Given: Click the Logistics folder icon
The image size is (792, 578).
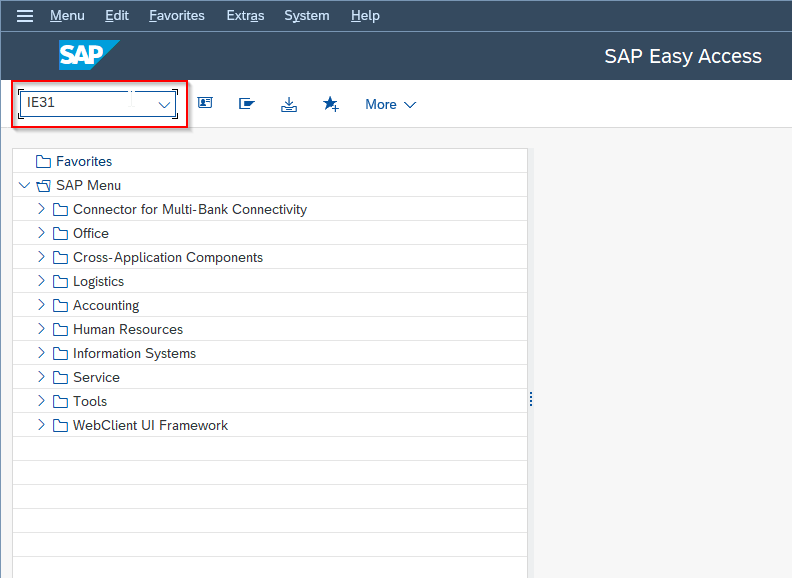Looking at the screenshot, I should (60, 281).
